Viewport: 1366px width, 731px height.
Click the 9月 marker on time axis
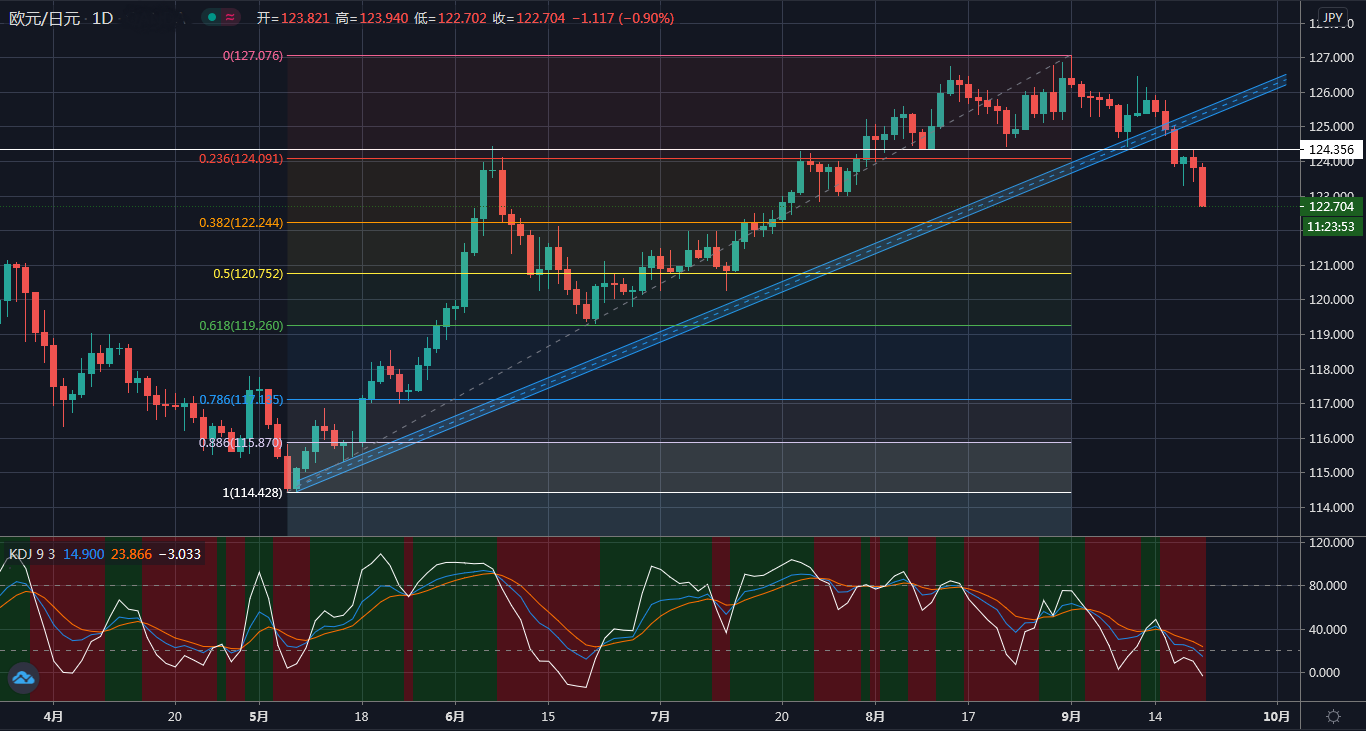(x=1071, y=716)
